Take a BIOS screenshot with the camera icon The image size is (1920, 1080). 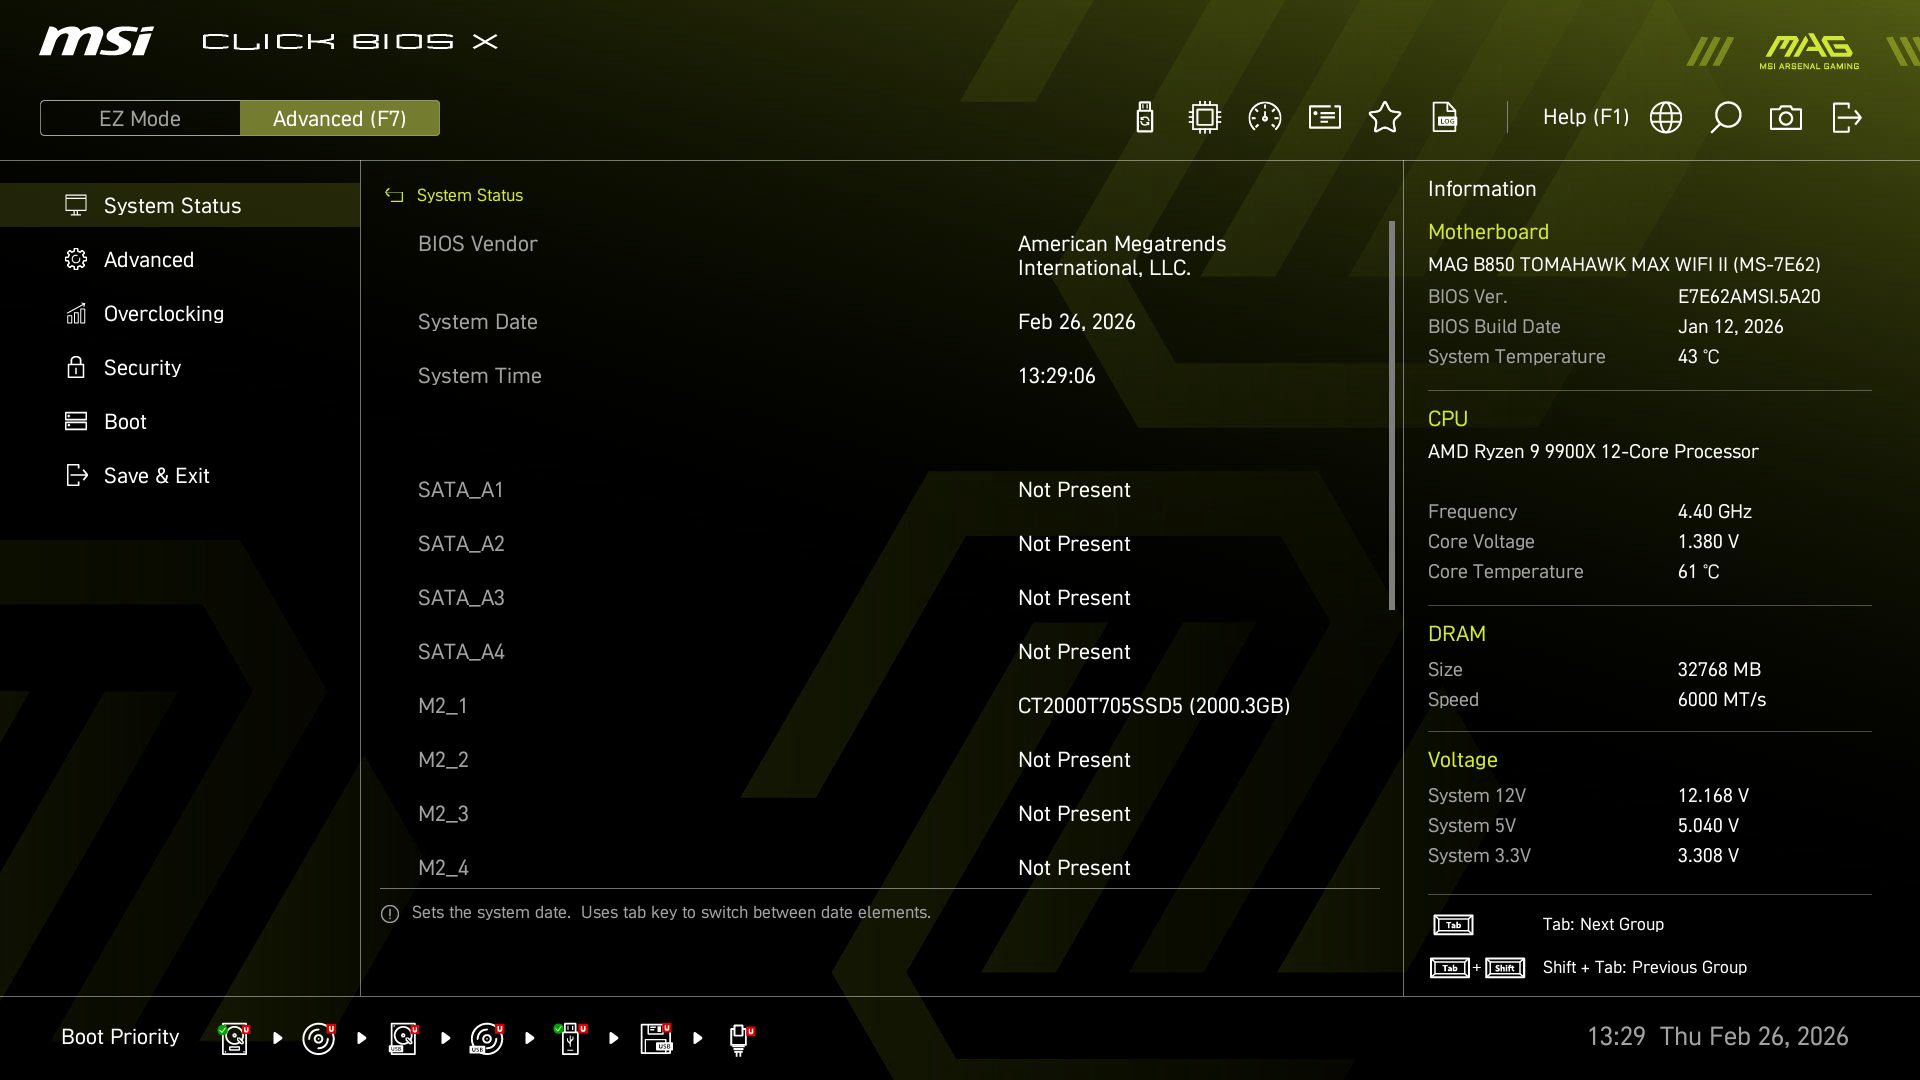pyautogui.click(x=1787, y=117)
